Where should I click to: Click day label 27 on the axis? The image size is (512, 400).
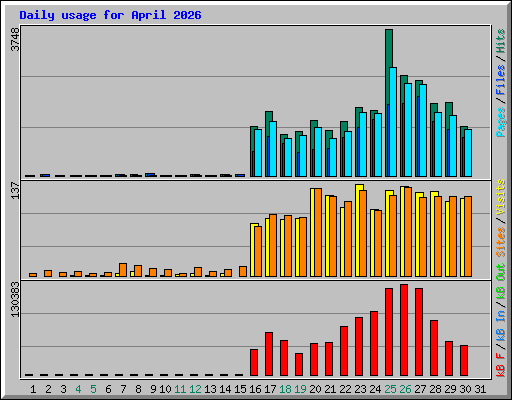[420, 389]
